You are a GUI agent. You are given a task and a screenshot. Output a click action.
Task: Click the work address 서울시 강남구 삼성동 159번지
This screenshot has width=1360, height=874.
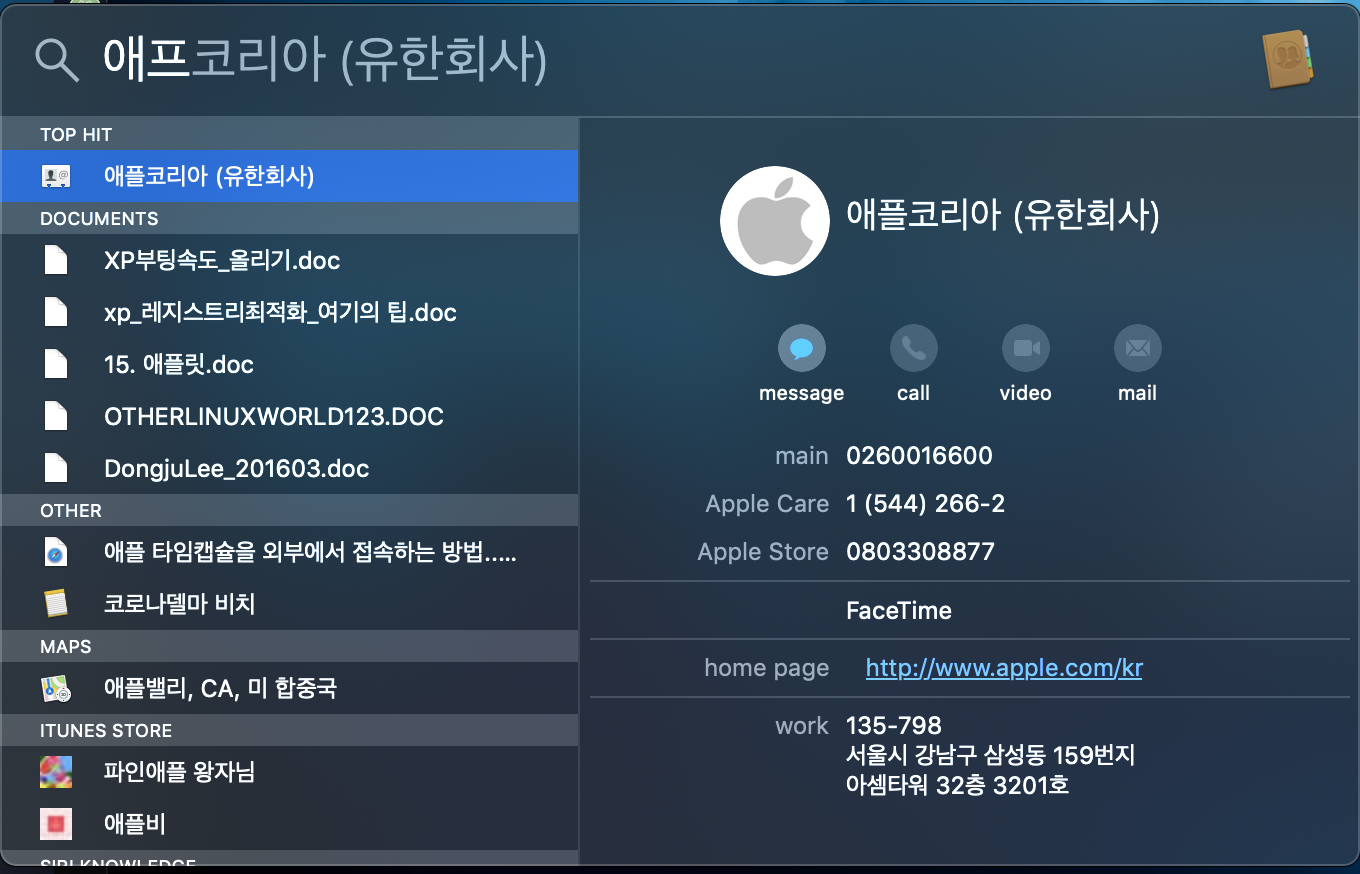(x=990, y=755)
